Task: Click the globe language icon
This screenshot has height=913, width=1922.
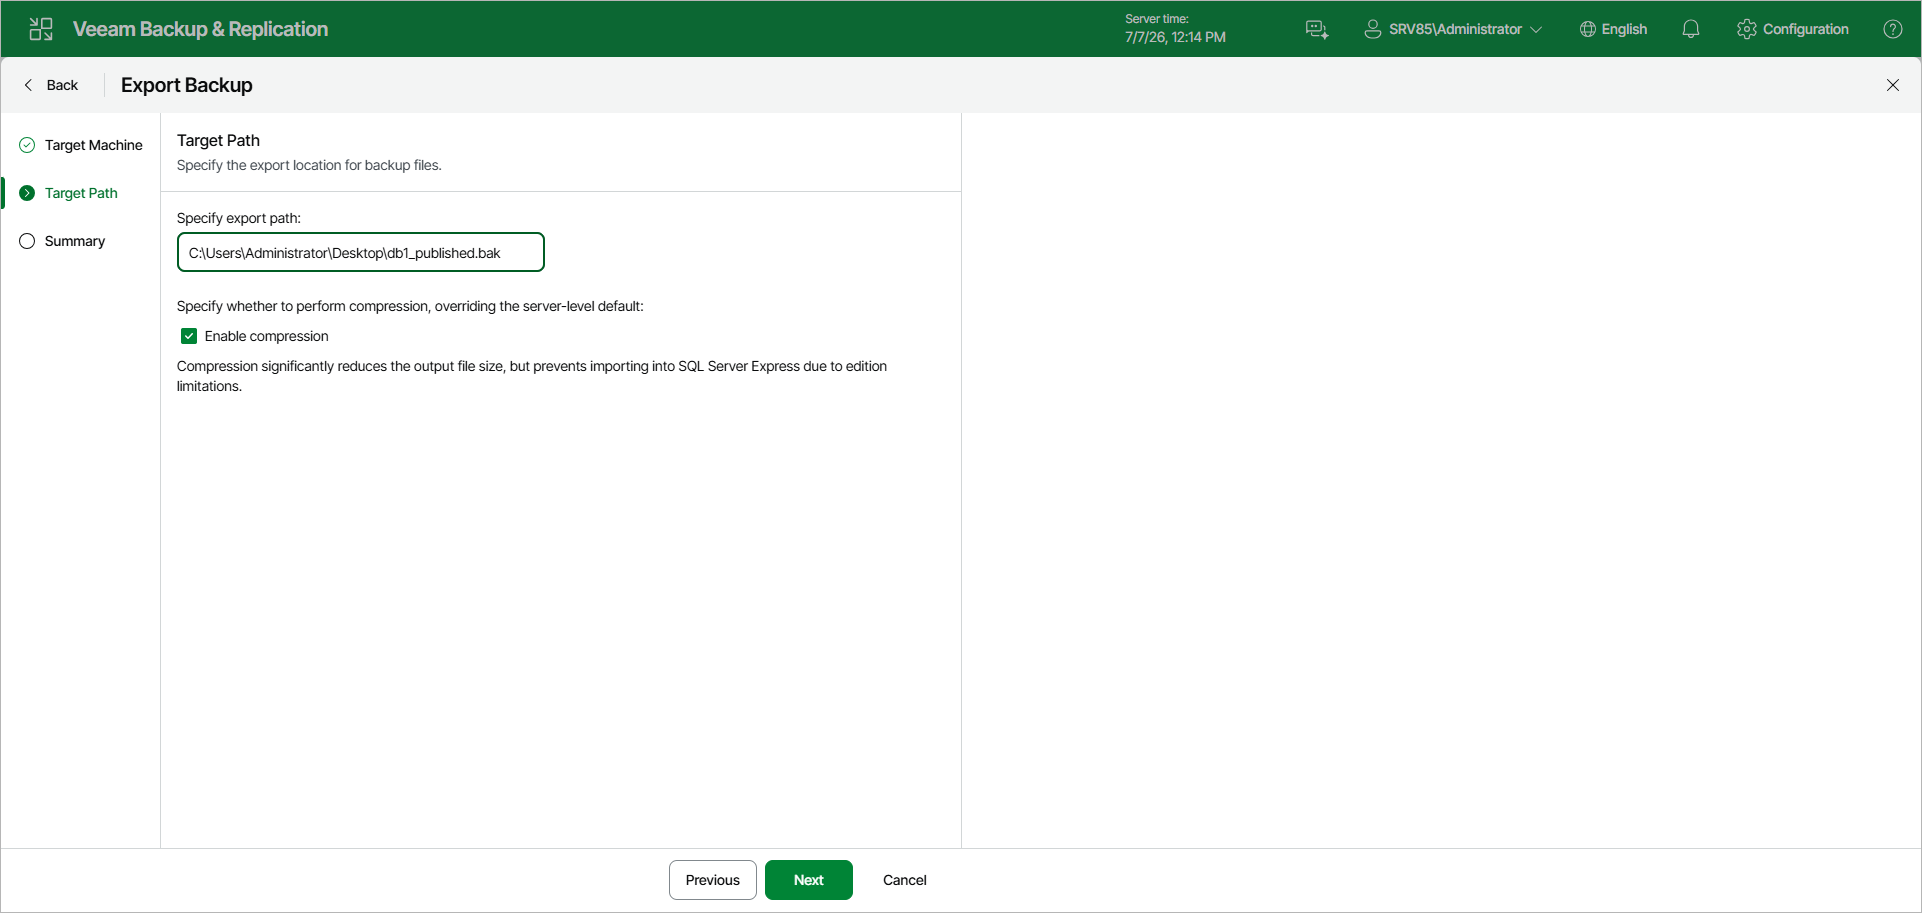Action: tap(1587, 29)
